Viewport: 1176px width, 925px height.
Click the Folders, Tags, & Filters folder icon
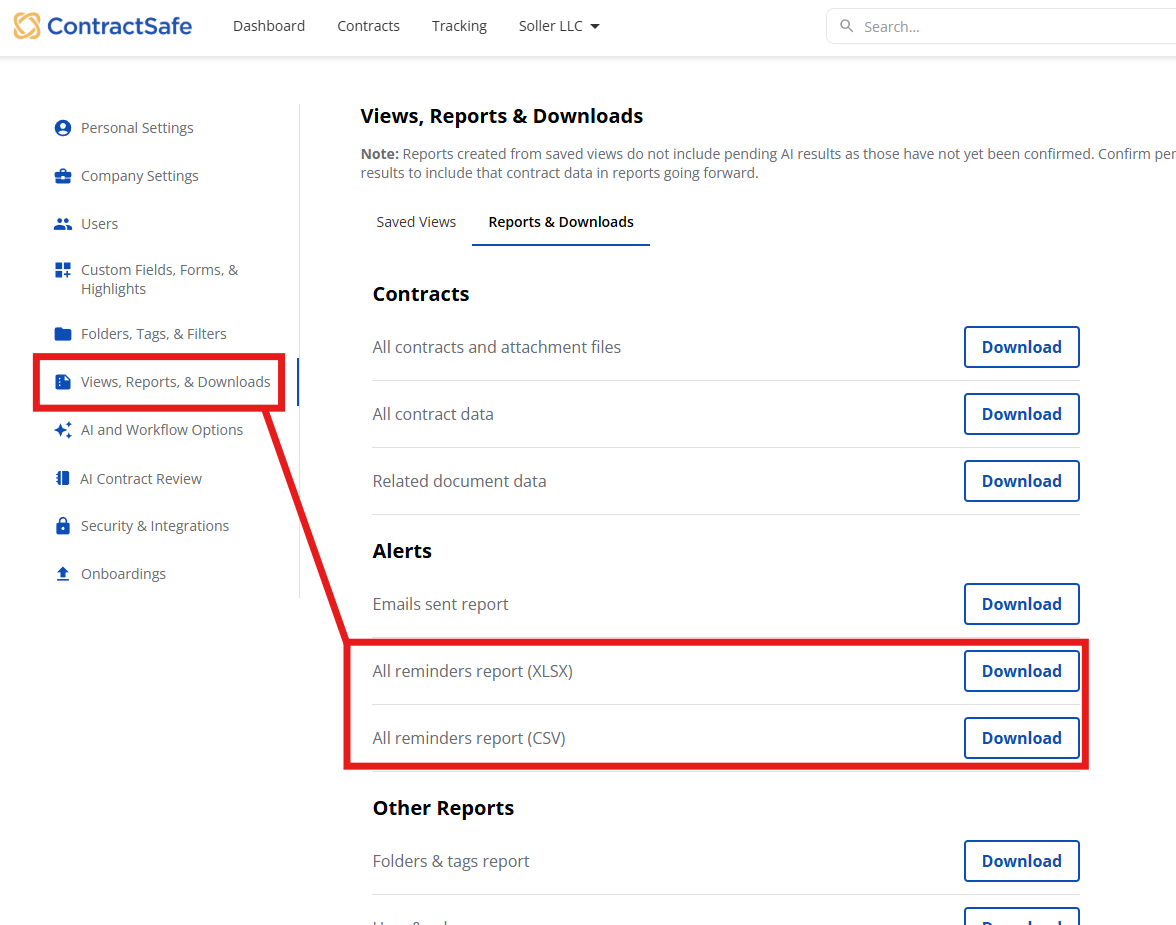pos(63,334)
